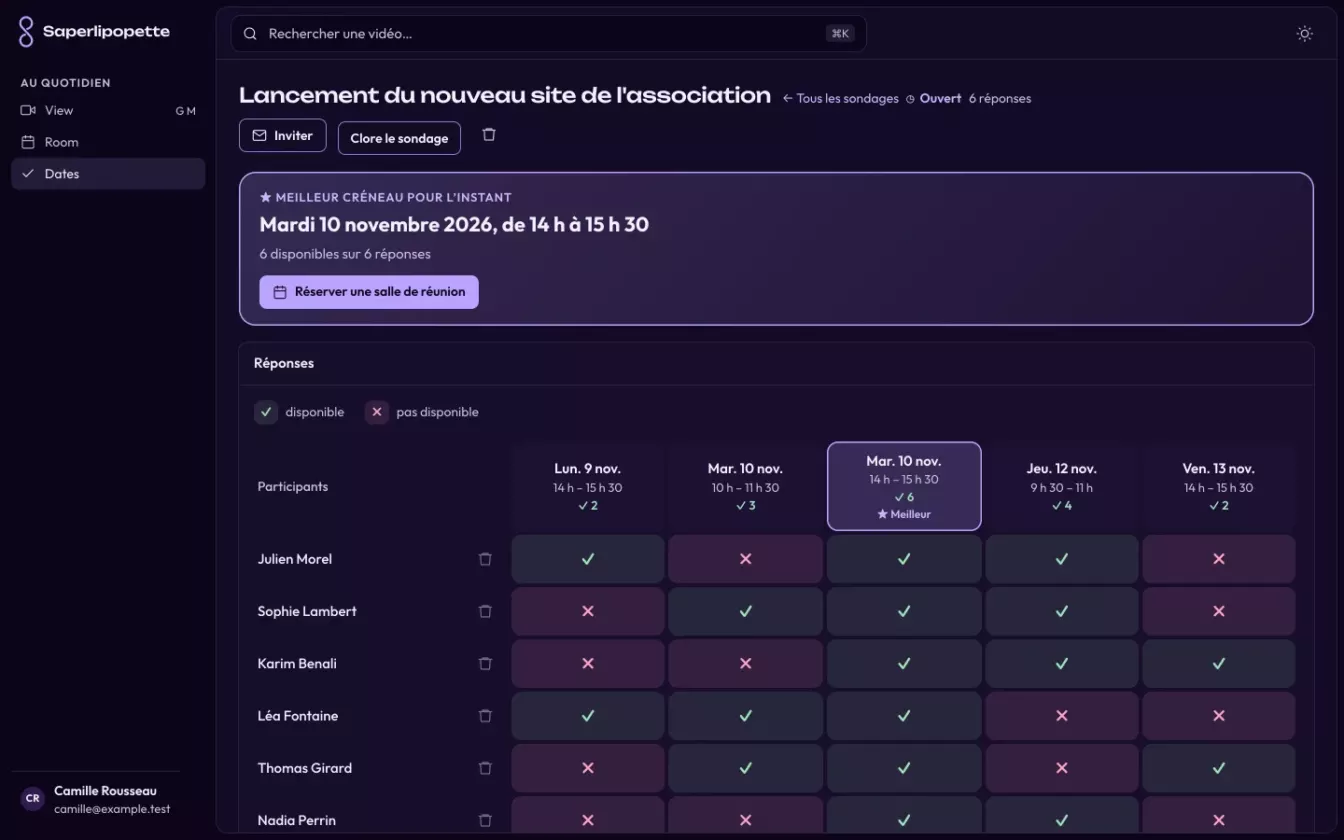Image resolution: width=1344 pixels, height=840 pixels.
Task: Remove Thomas Girard's response via trash icon
Action: click(485, 768)
